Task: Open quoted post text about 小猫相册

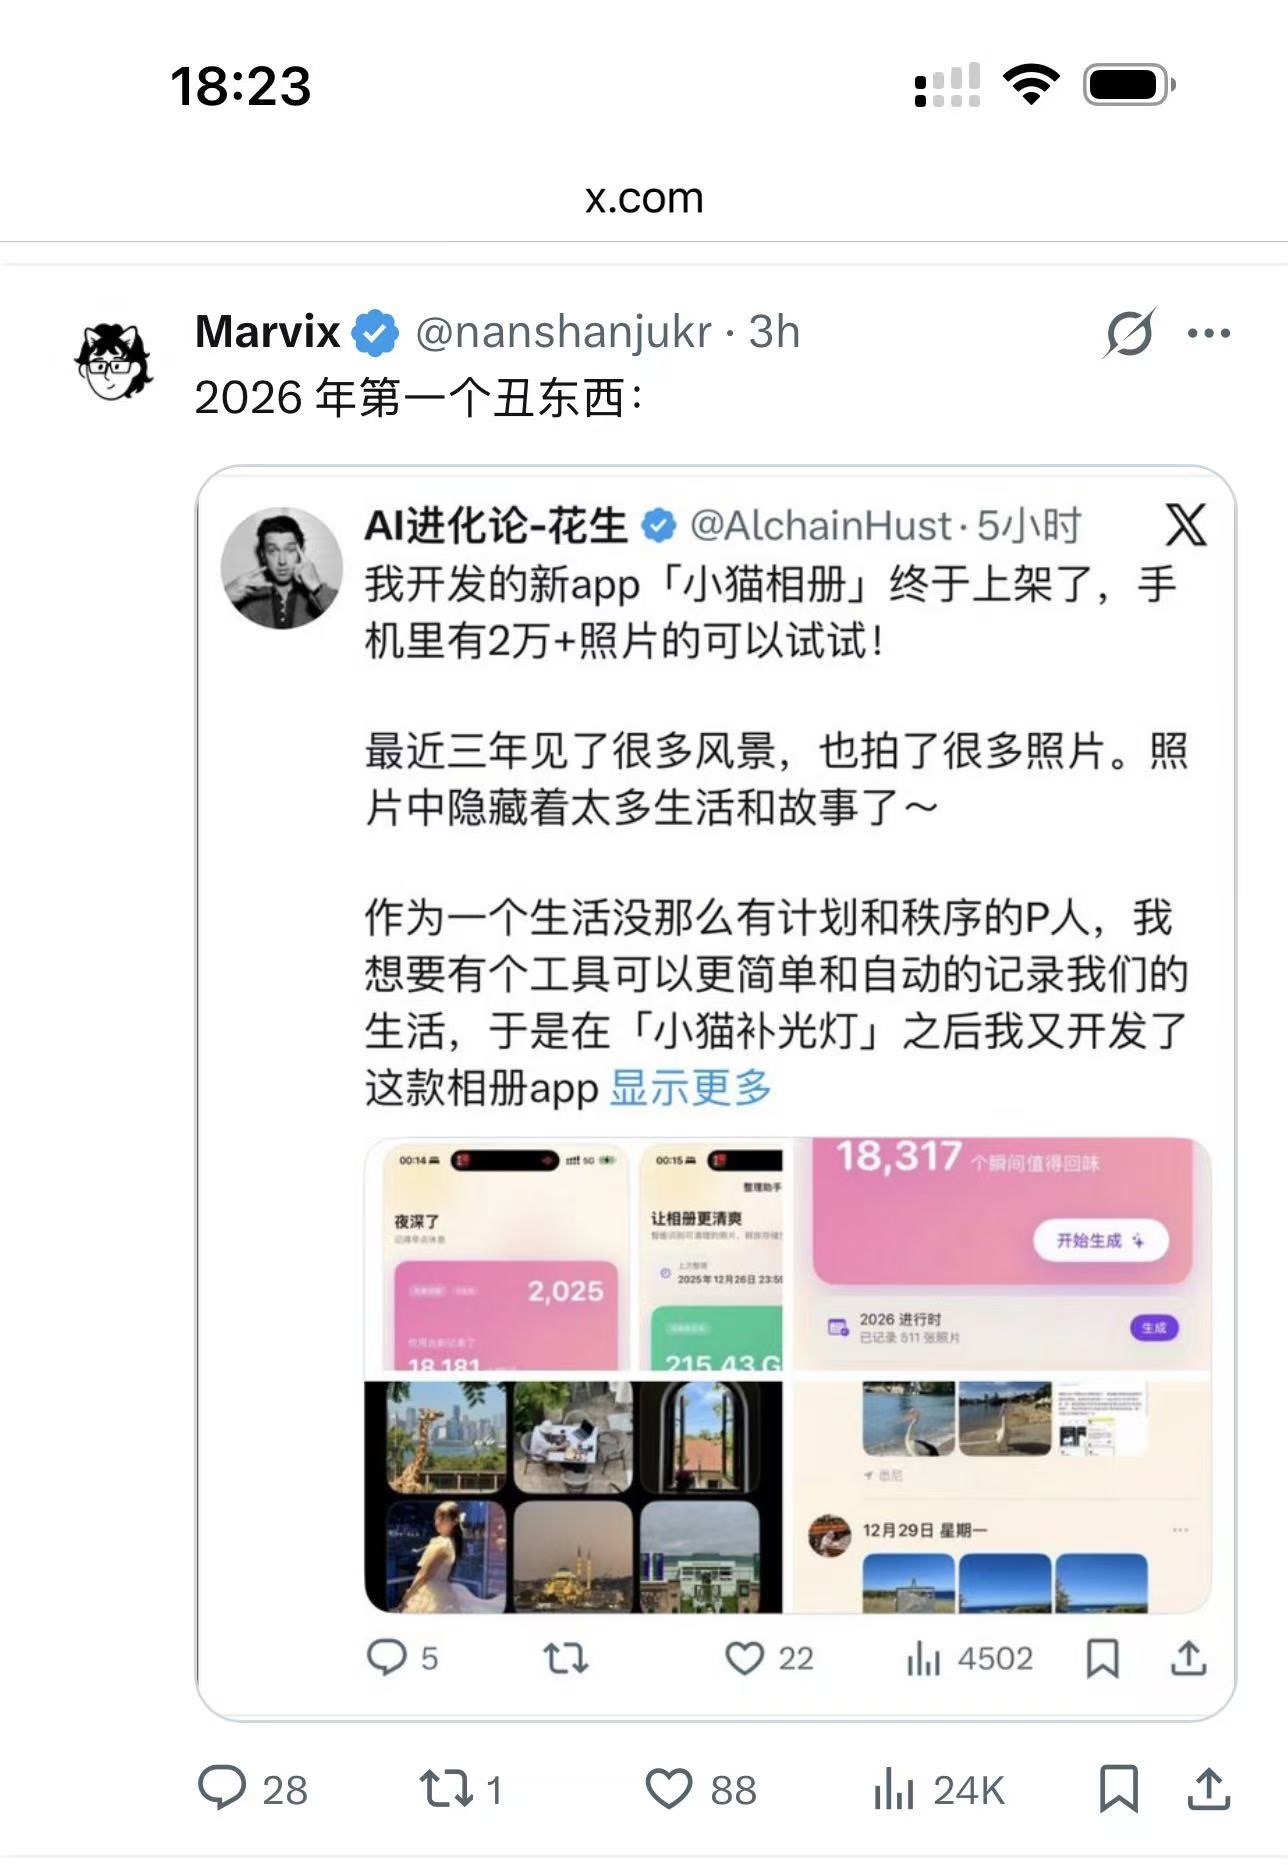Action: point(776,835)
